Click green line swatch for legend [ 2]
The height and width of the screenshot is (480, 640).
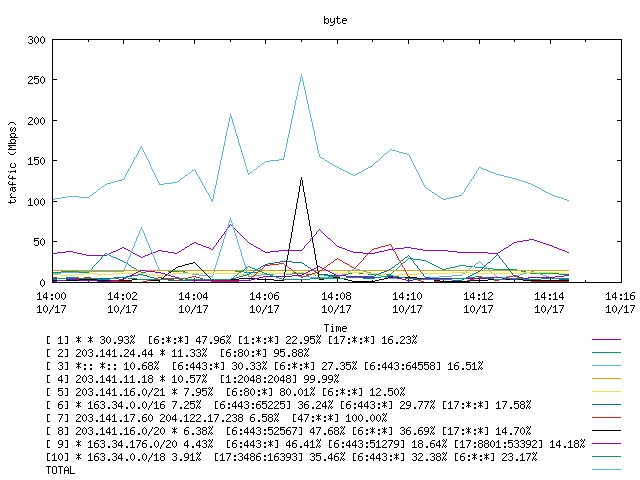pos(606,353)
